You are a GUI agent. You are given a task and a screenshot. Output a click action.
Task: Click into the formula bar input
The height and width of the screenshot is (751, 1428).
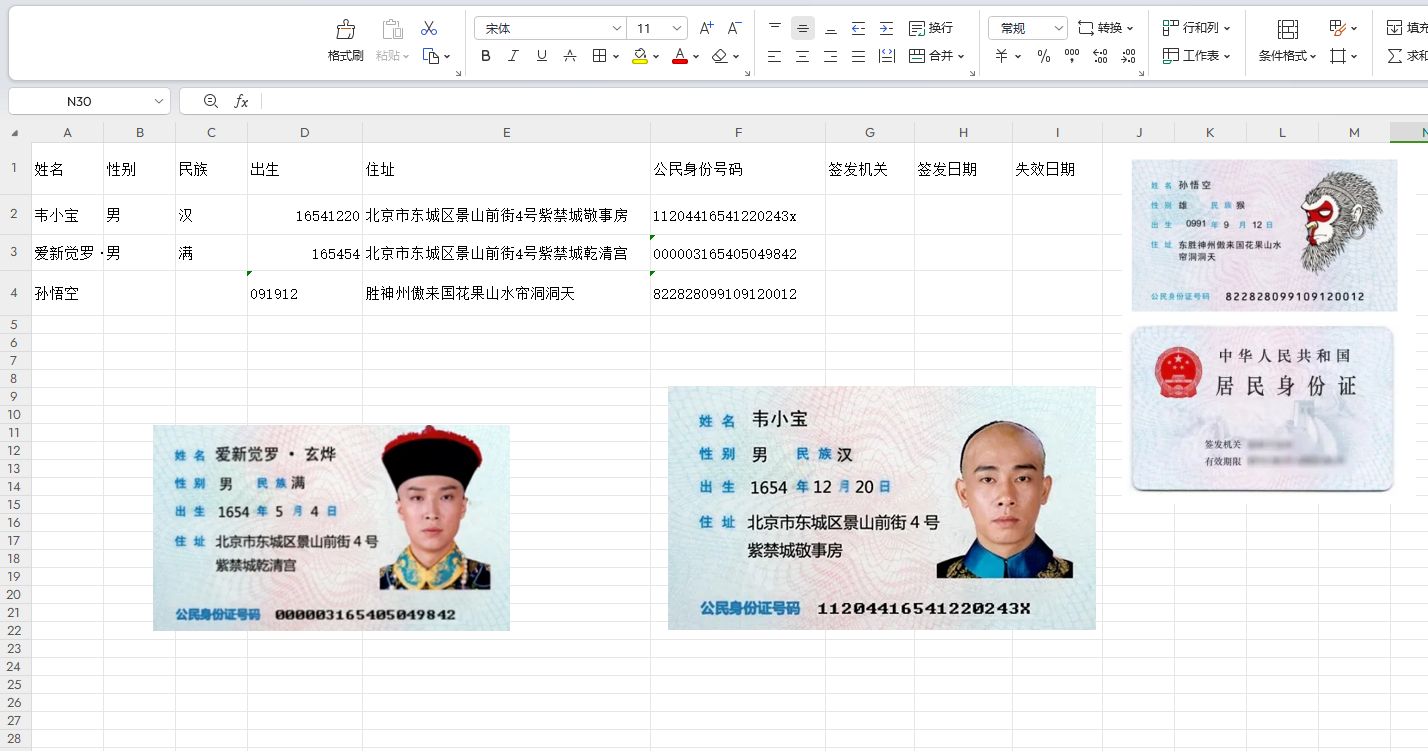tap(845, 101)
